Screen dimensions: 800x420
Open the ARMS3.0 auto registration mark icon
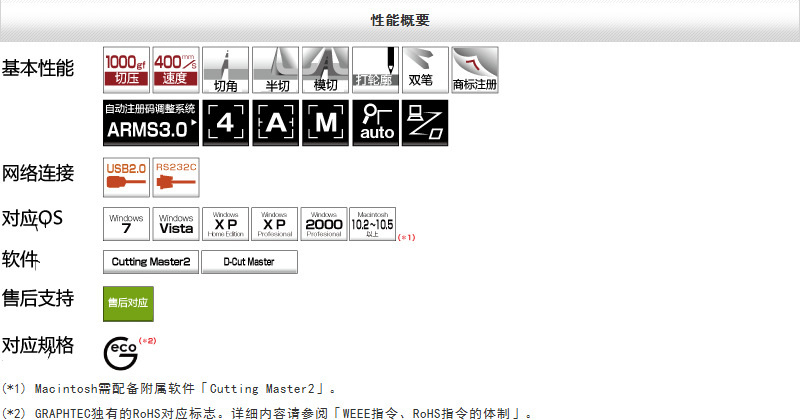[x=151, y=123]
